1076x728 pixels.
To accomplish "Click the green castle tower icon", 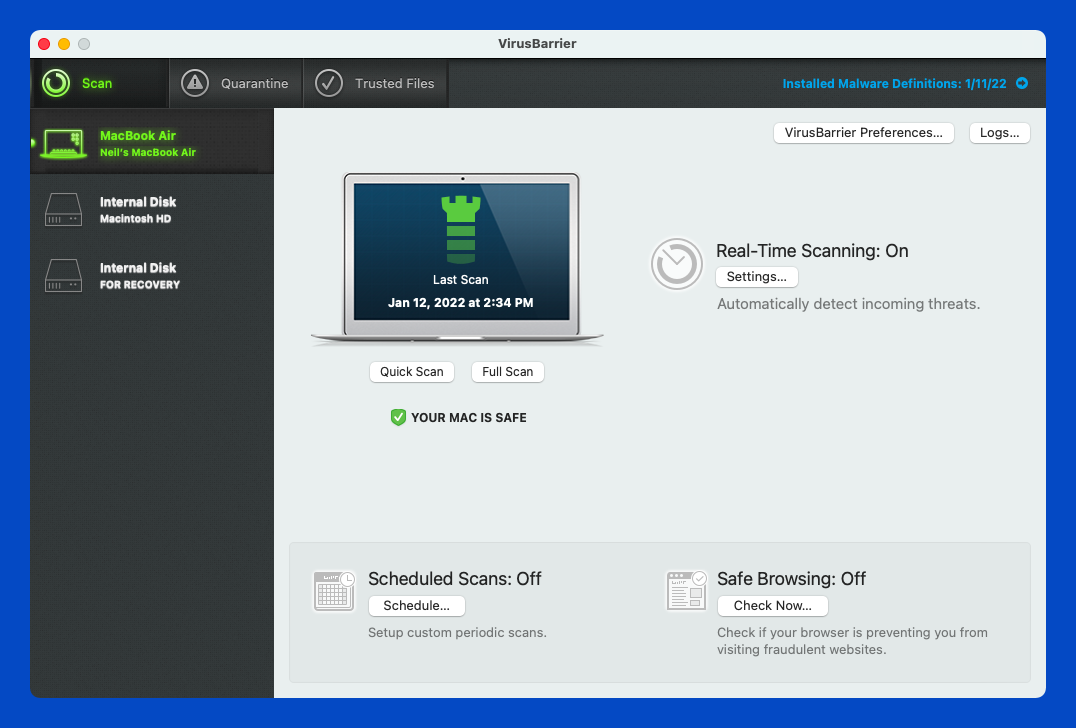I will (x=460, y=229).
